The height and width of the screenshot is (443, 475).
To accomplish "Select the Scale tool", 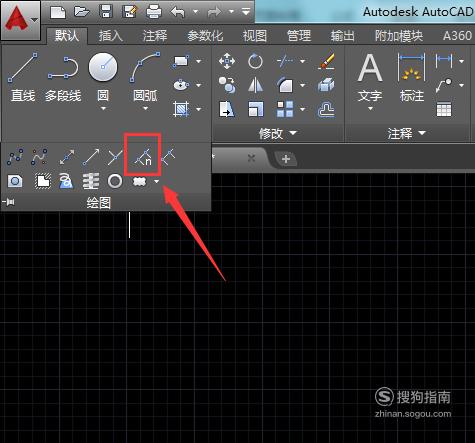I will pos(256,109).
